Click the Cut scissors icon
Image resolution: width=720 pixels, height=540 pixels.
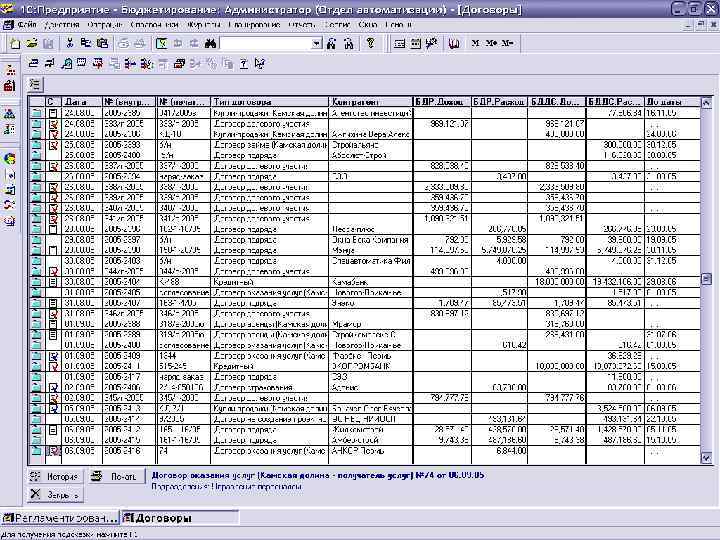tap(69, 44)
